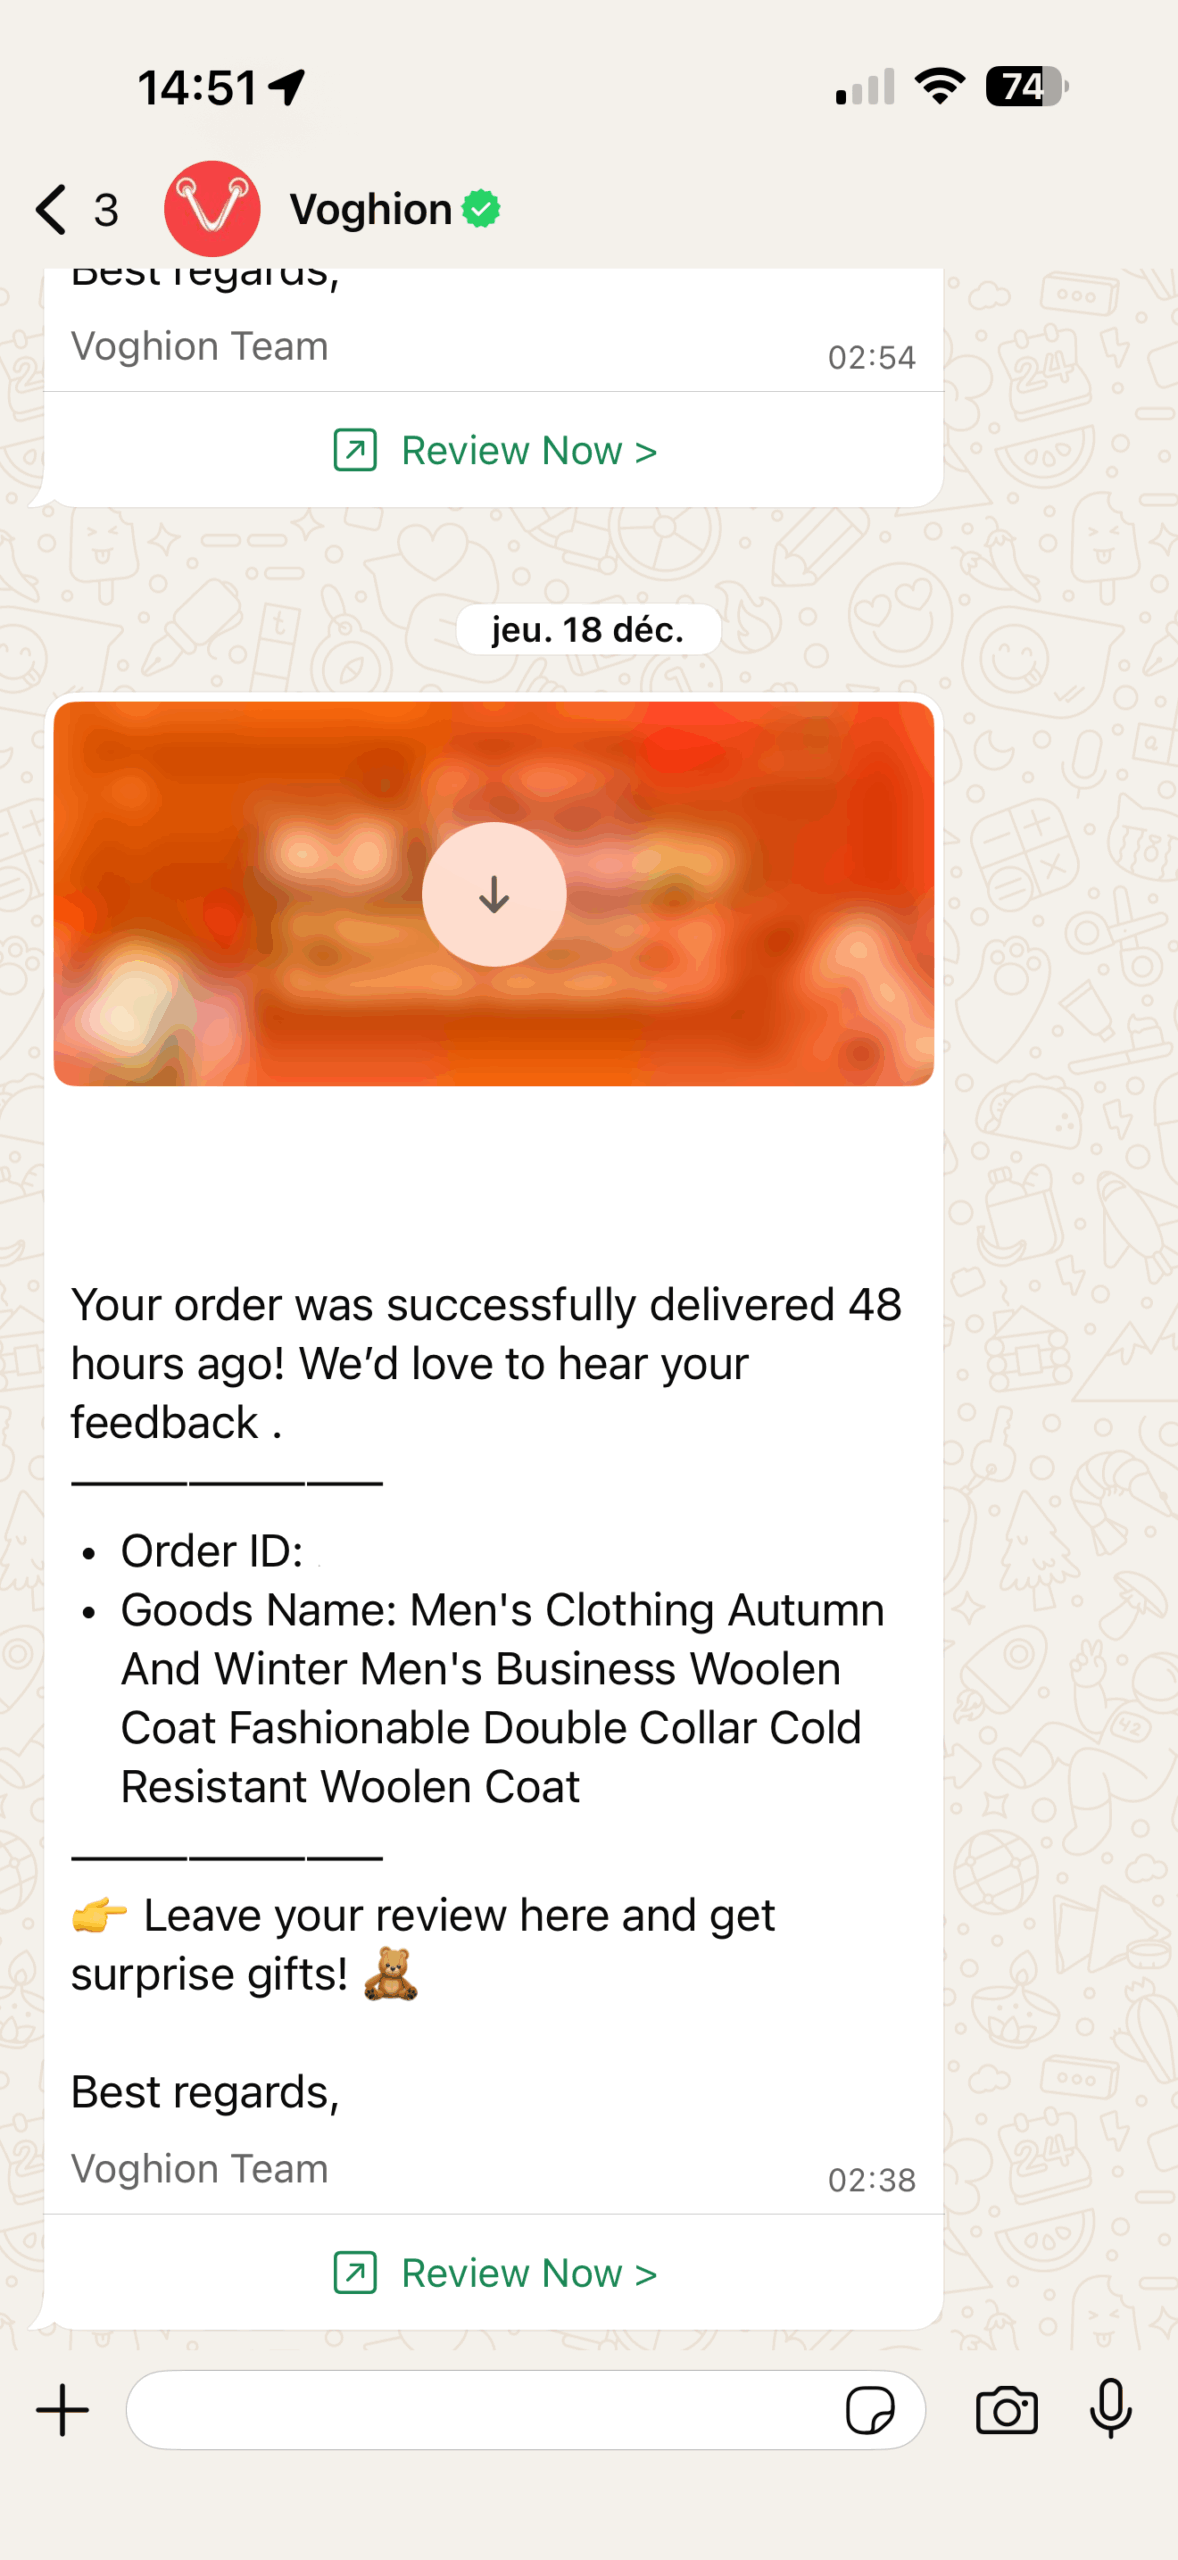Tap upper Review Now link
This screenshot has height=2560, width=1178.
click(x=495, y=450)
